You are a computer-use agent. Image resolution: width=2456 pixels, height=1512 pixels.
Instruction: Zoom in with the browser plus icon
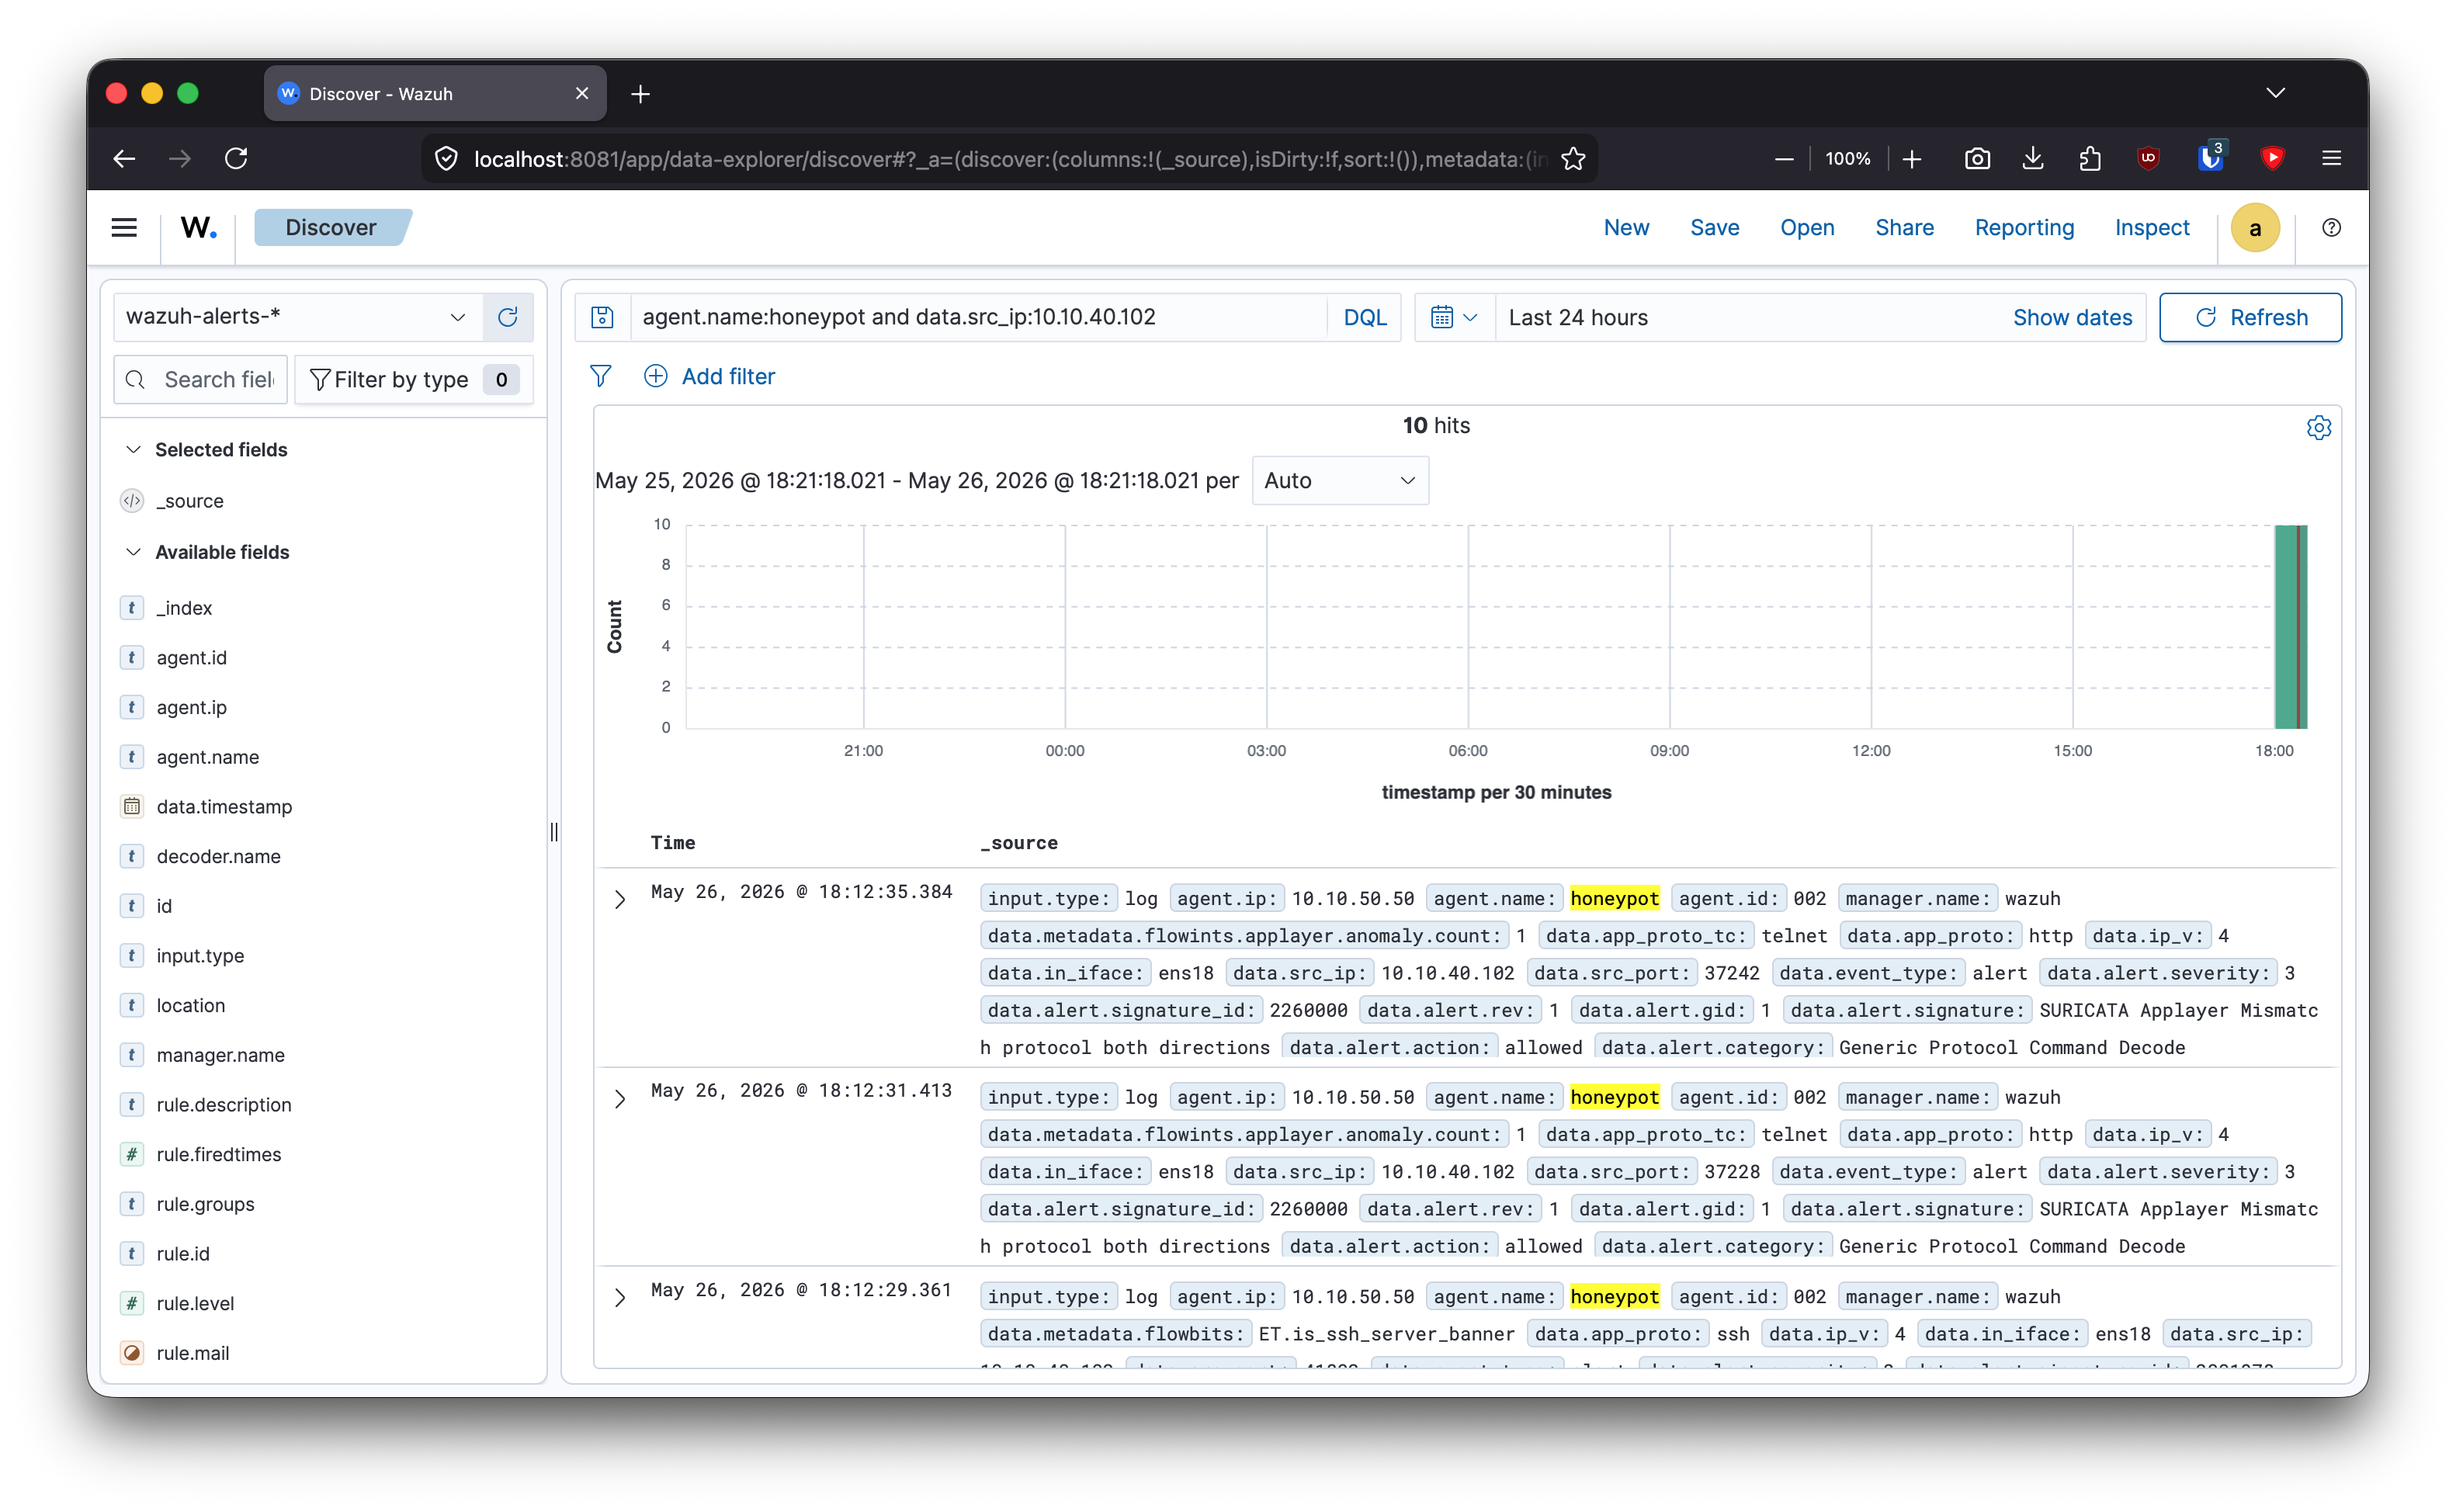point(1912,158)
